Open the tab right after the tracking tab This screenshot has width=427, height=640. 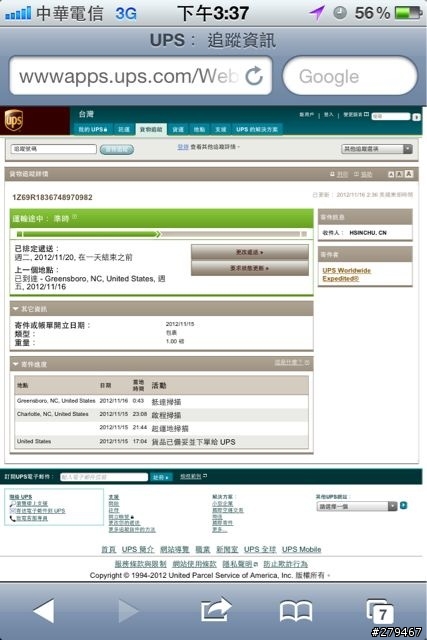point(178,129)
